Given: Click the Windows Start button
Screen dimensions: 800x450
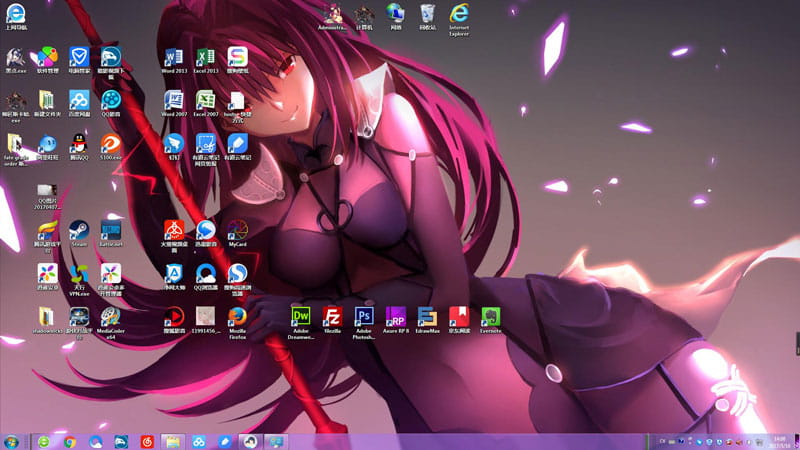Looking at the screenshot, I should click(12, 441).
